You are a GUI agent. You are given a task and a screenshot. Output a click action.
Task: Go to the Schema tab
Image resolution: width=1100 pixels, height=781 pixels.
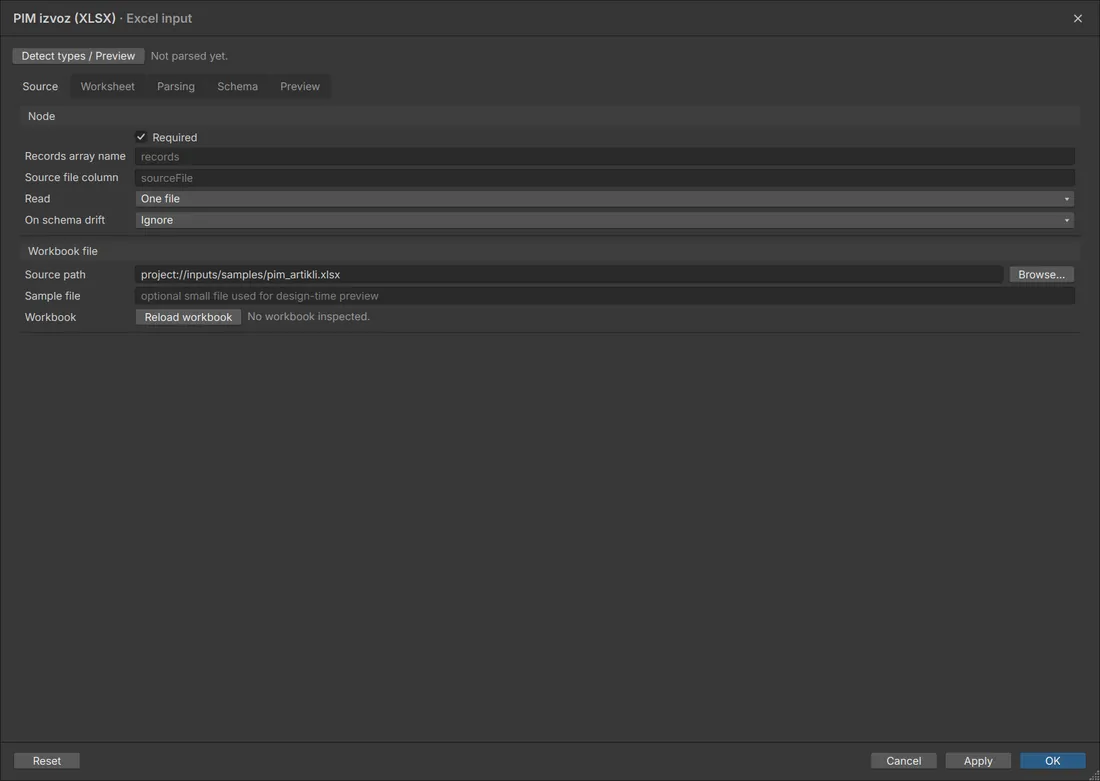237,86
